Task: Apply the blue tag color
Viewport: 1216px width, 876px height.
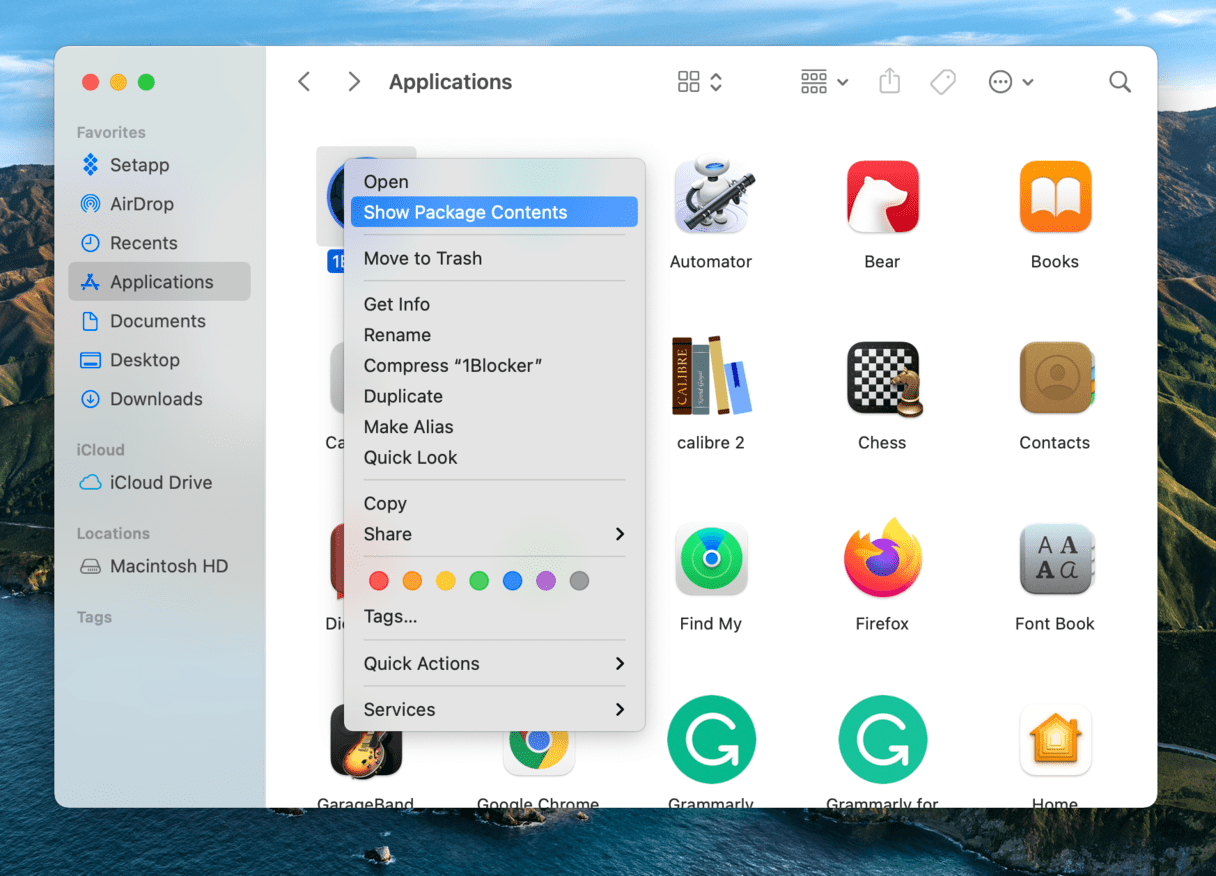Action: (512, 580)
